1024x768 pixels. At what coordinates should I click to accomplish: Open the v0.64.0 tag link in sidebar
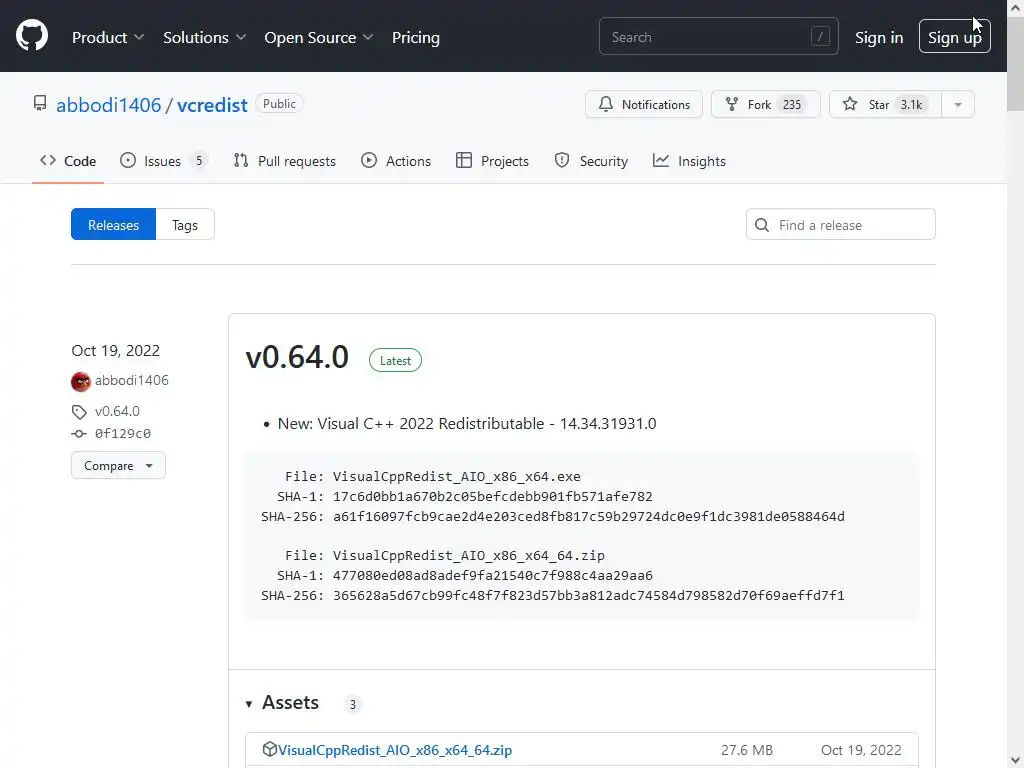[117, 411]
